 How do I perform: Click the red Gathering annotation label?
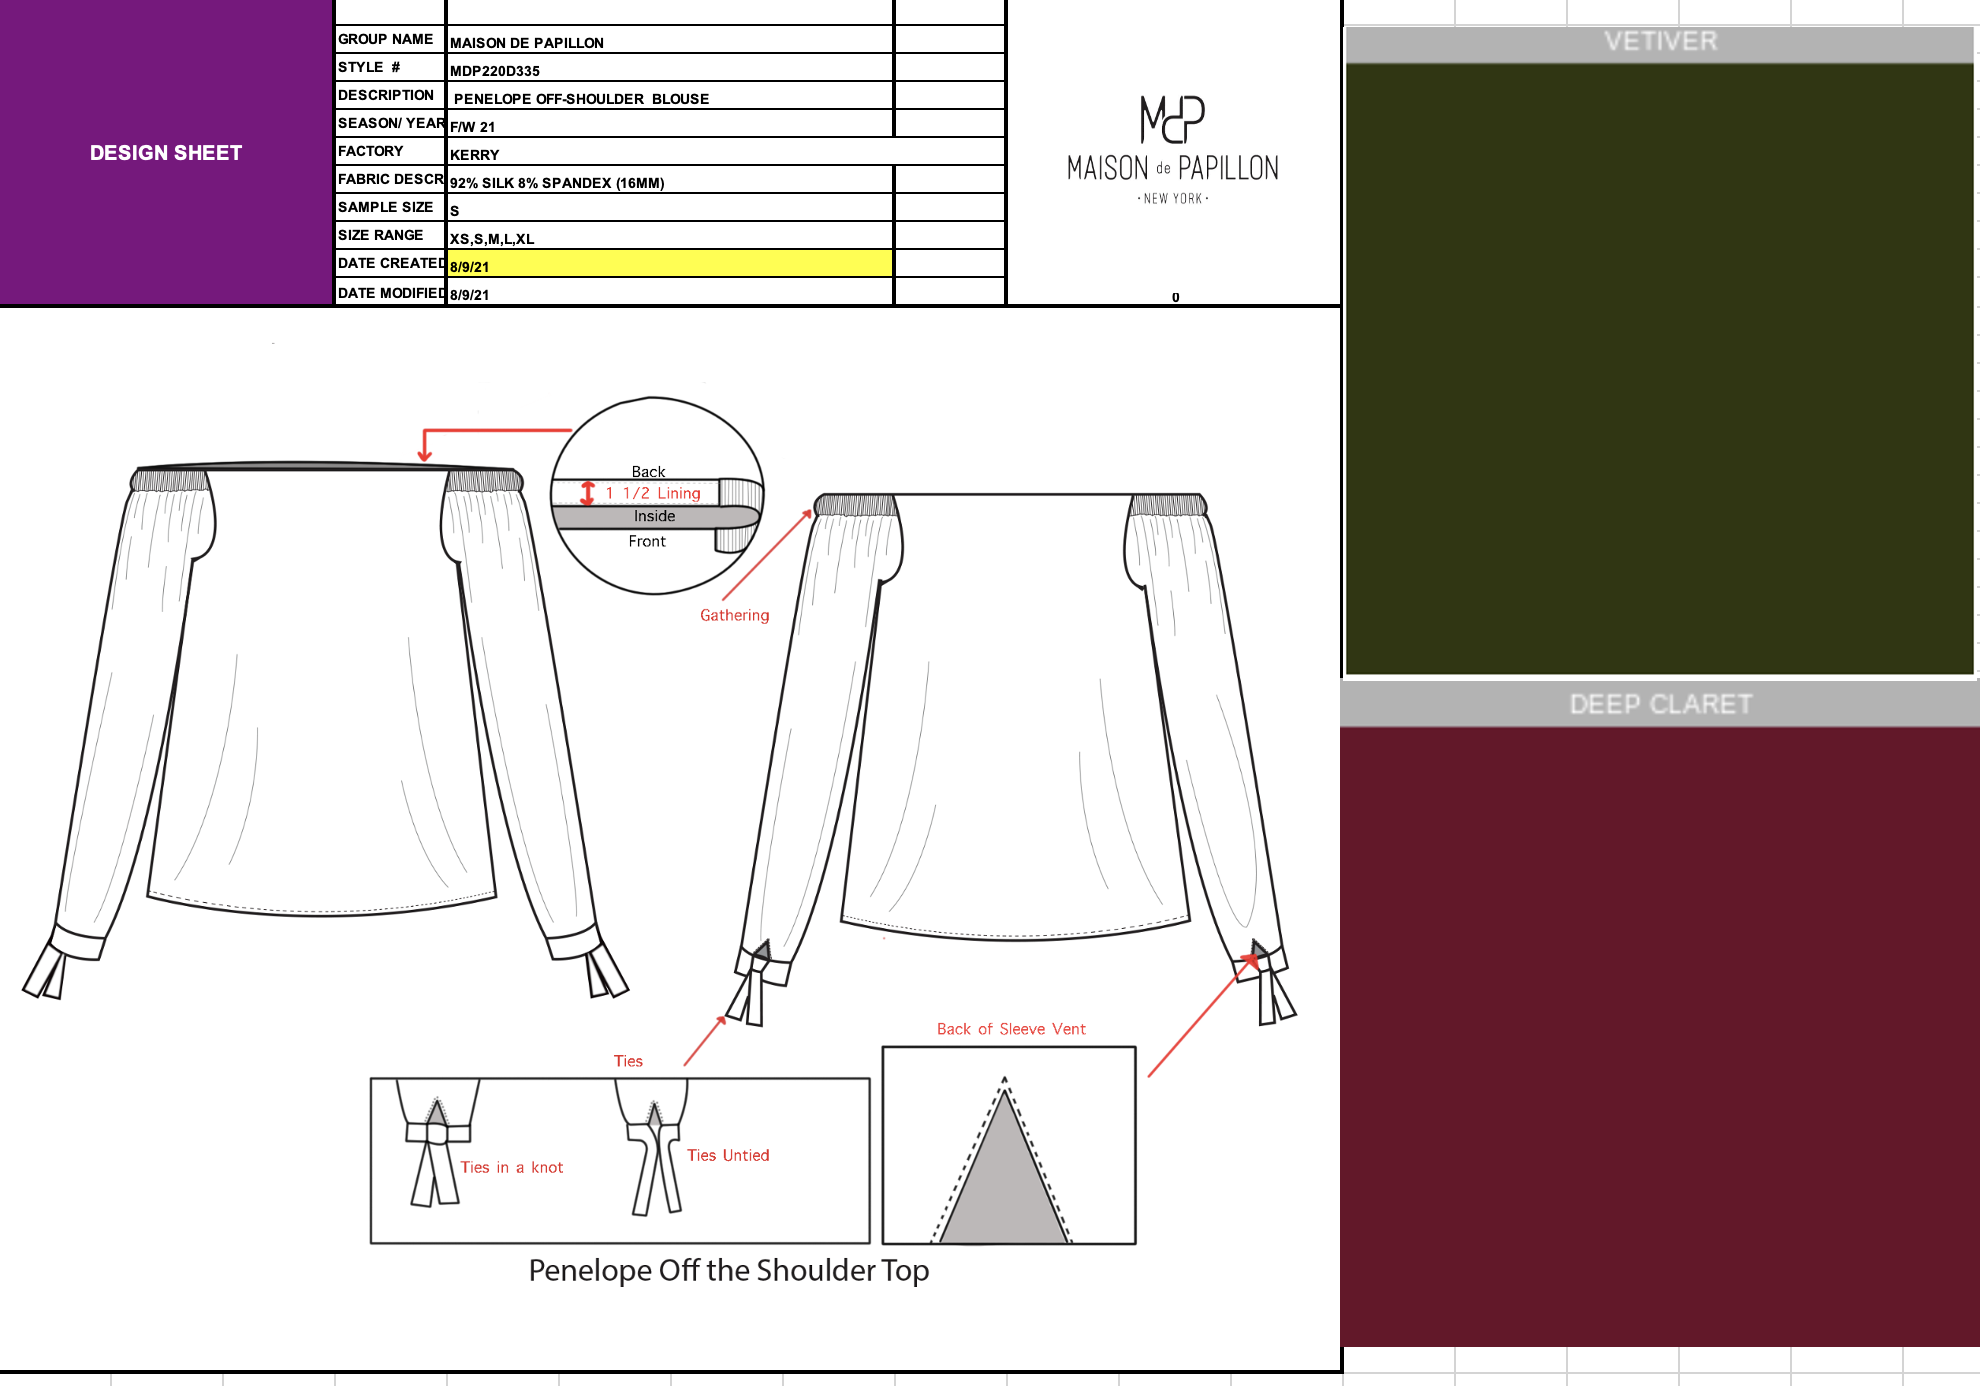click(x=734, y=615)
